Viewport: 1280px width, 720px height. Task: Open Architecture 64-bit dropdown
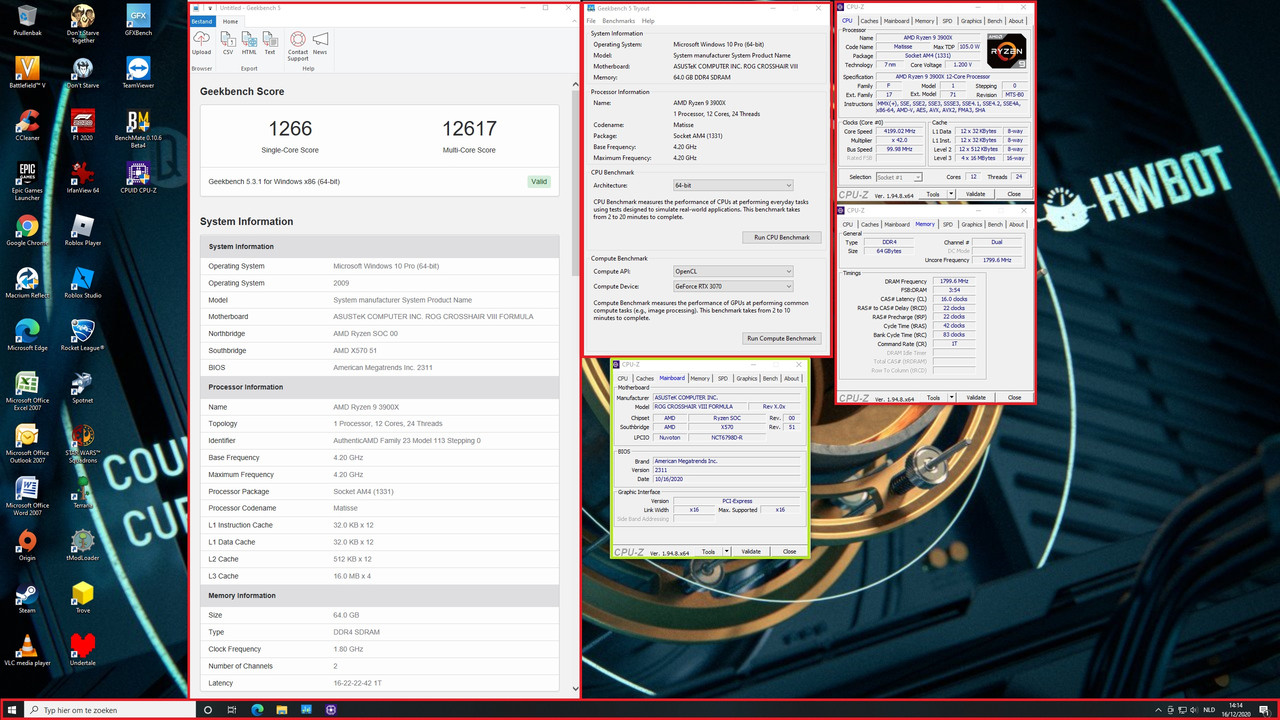click(x=733, y=185)
